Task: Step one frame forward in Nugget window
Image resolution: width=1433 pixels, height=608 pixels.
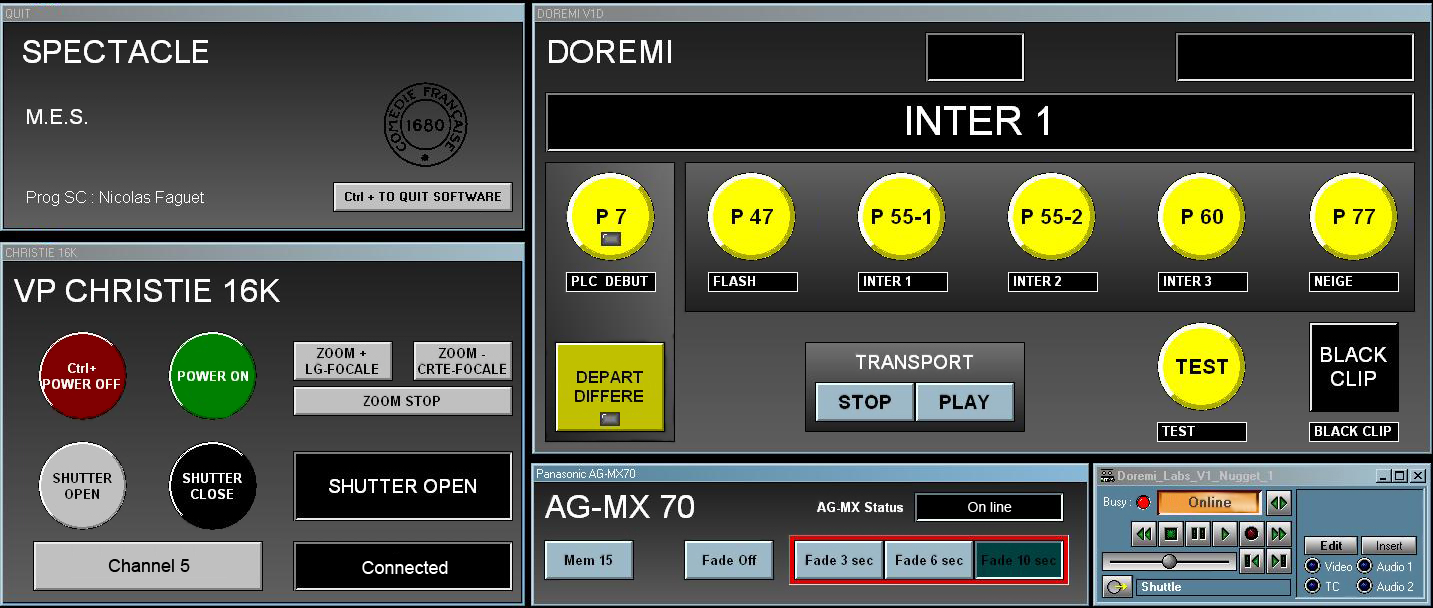Action: click(1278, 561)
